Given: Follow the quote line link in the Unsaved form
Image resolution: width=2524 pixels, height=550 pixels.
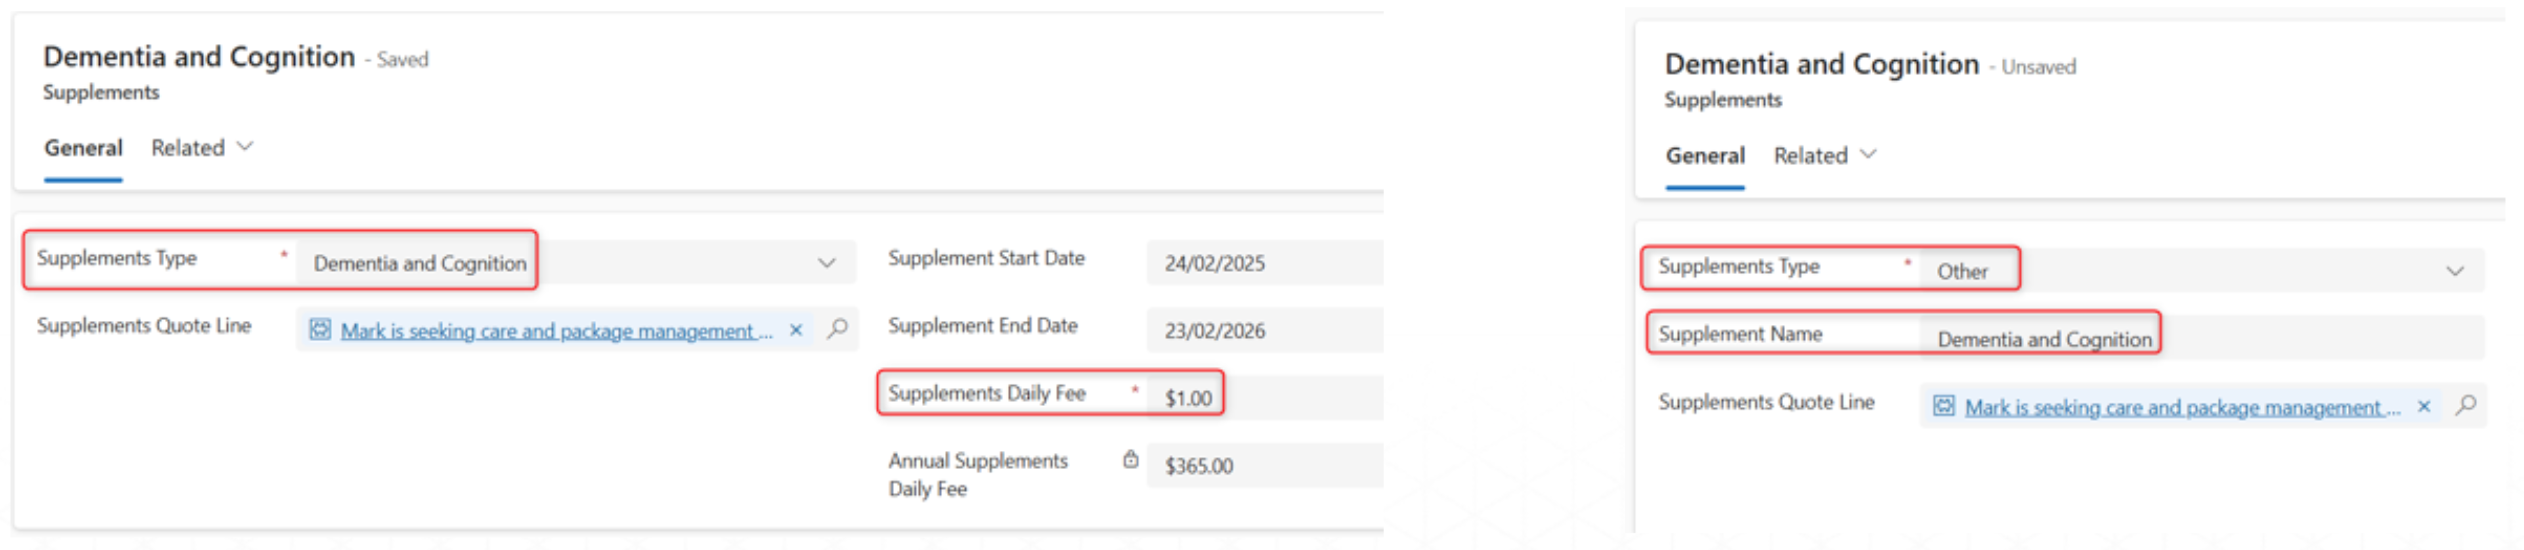Looking at the screenshot, I should (2180, 408).
